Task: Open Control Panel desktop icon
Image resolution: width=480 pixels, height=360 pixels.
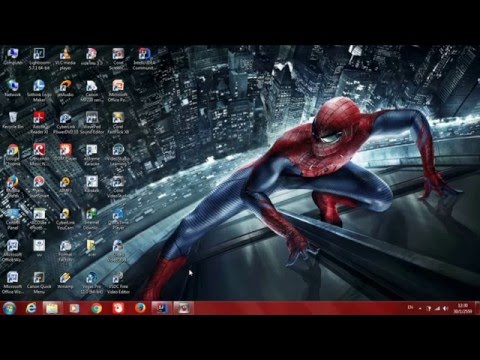Action: [13, 219]
